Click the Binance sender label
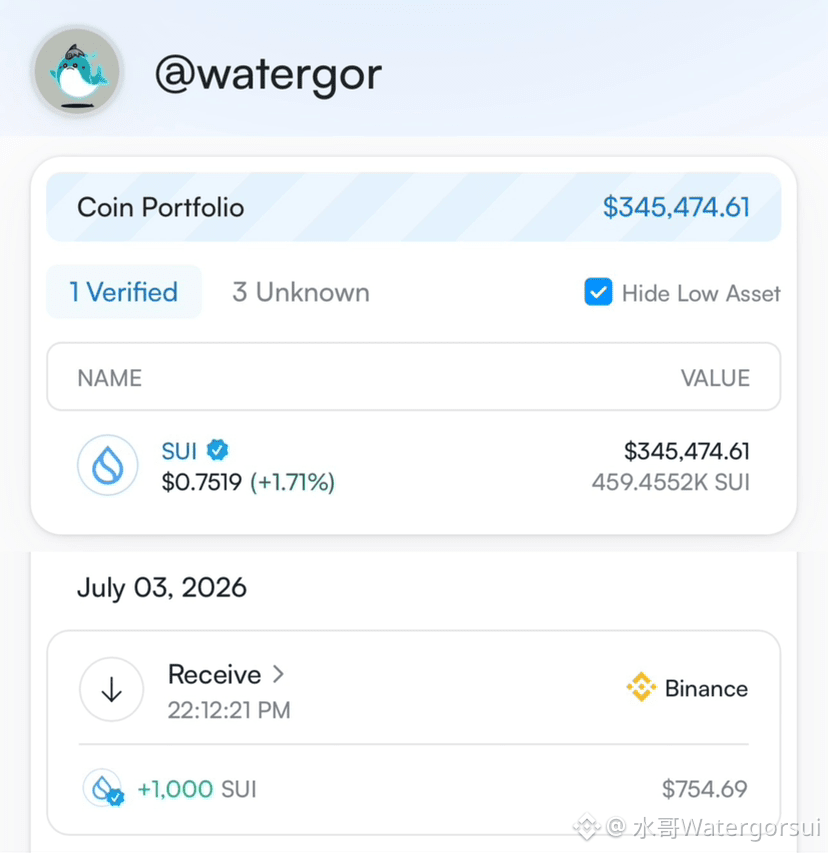The height and width of the screenshot is (853, 828). coord(706,688)
